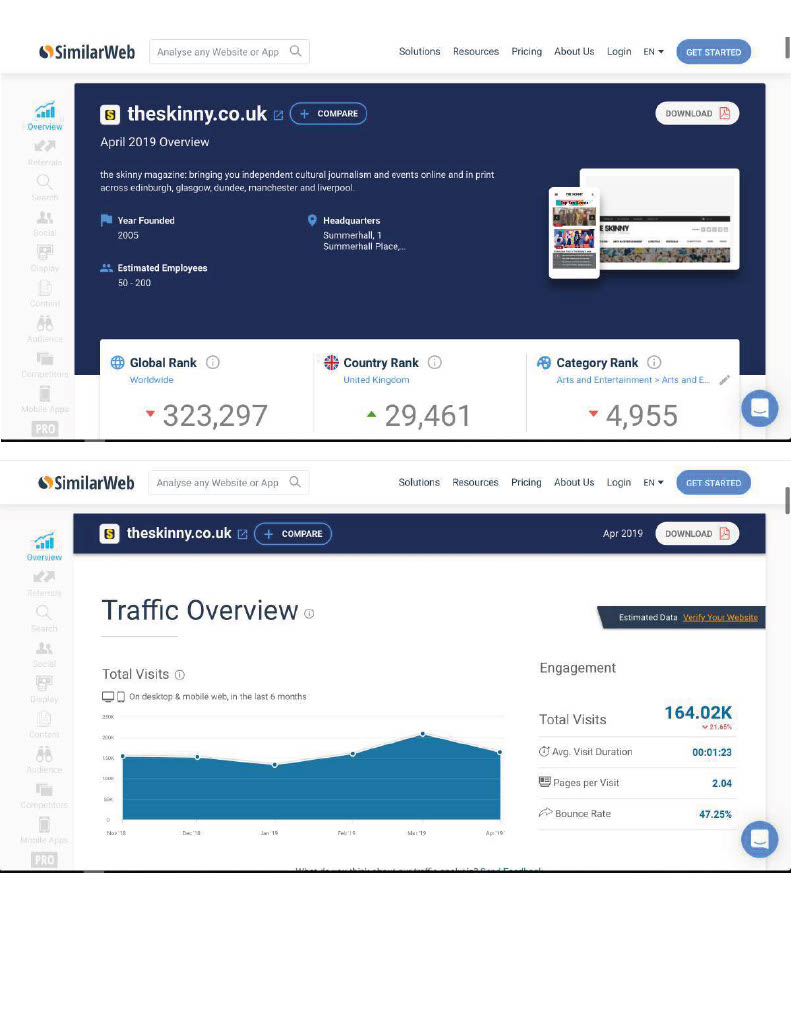This screenshot has height=1024, width=791.
Task: Focus bottom screenshot's Analyse any Website field
Action: [229, 483]
